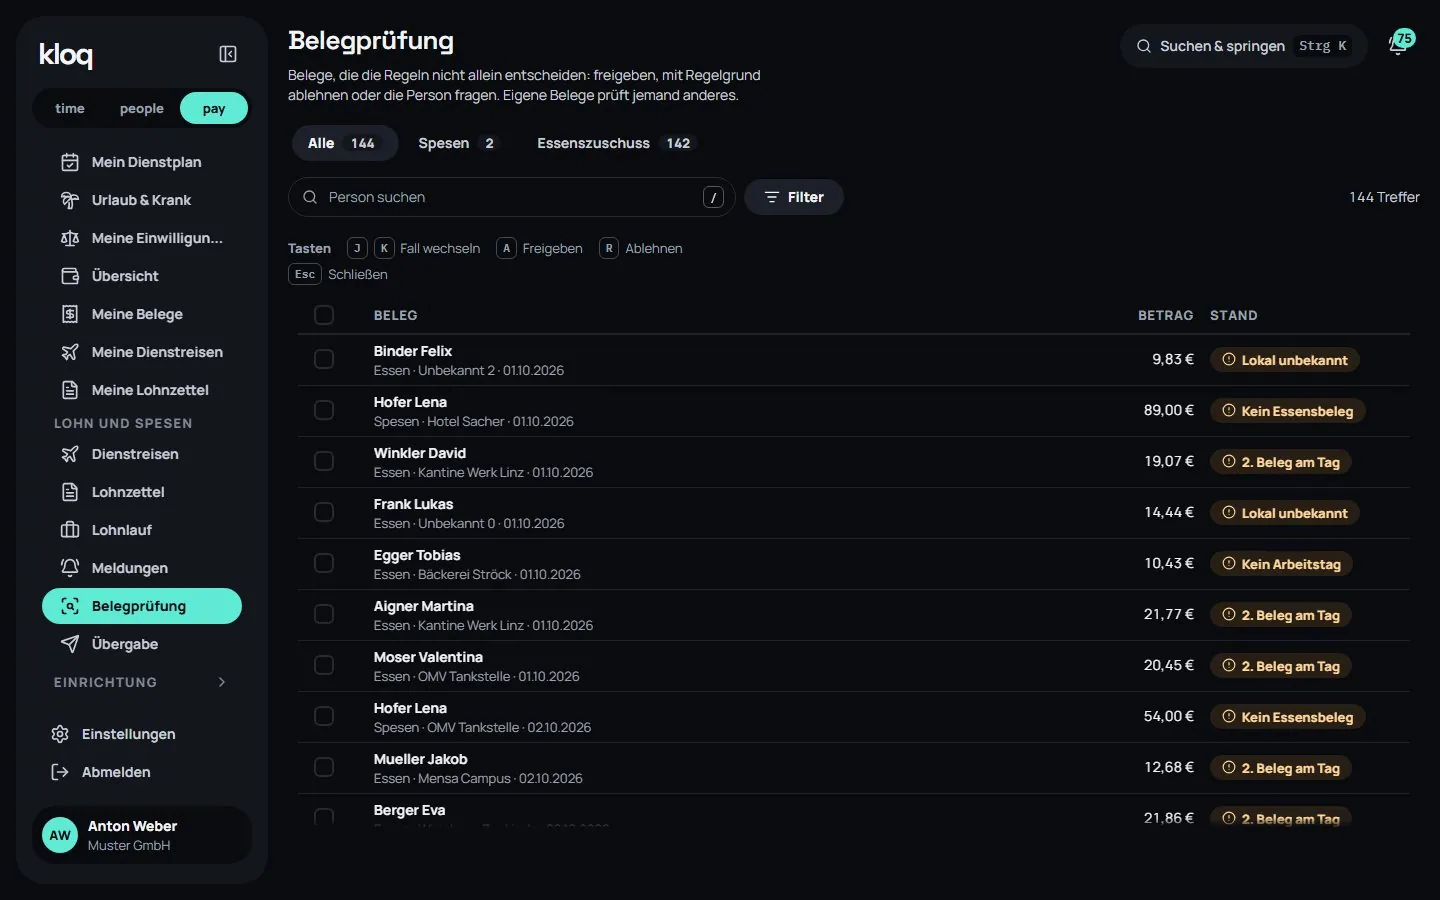
Task: Check the Winkler David row checkbox
Action: click(x=324, y=461)
